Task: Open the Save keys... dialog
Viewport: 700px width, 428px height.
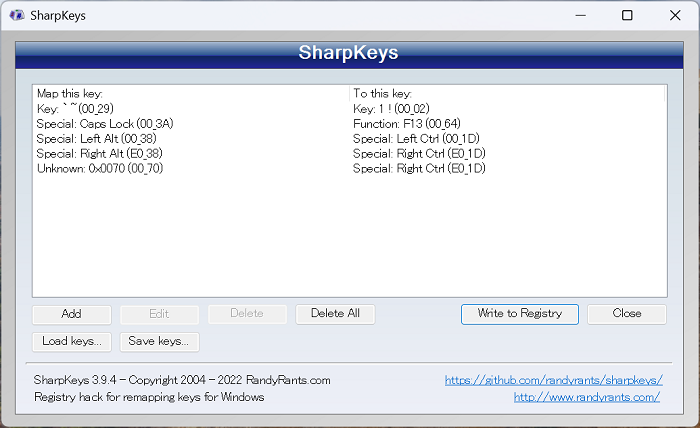Action: 159,342
